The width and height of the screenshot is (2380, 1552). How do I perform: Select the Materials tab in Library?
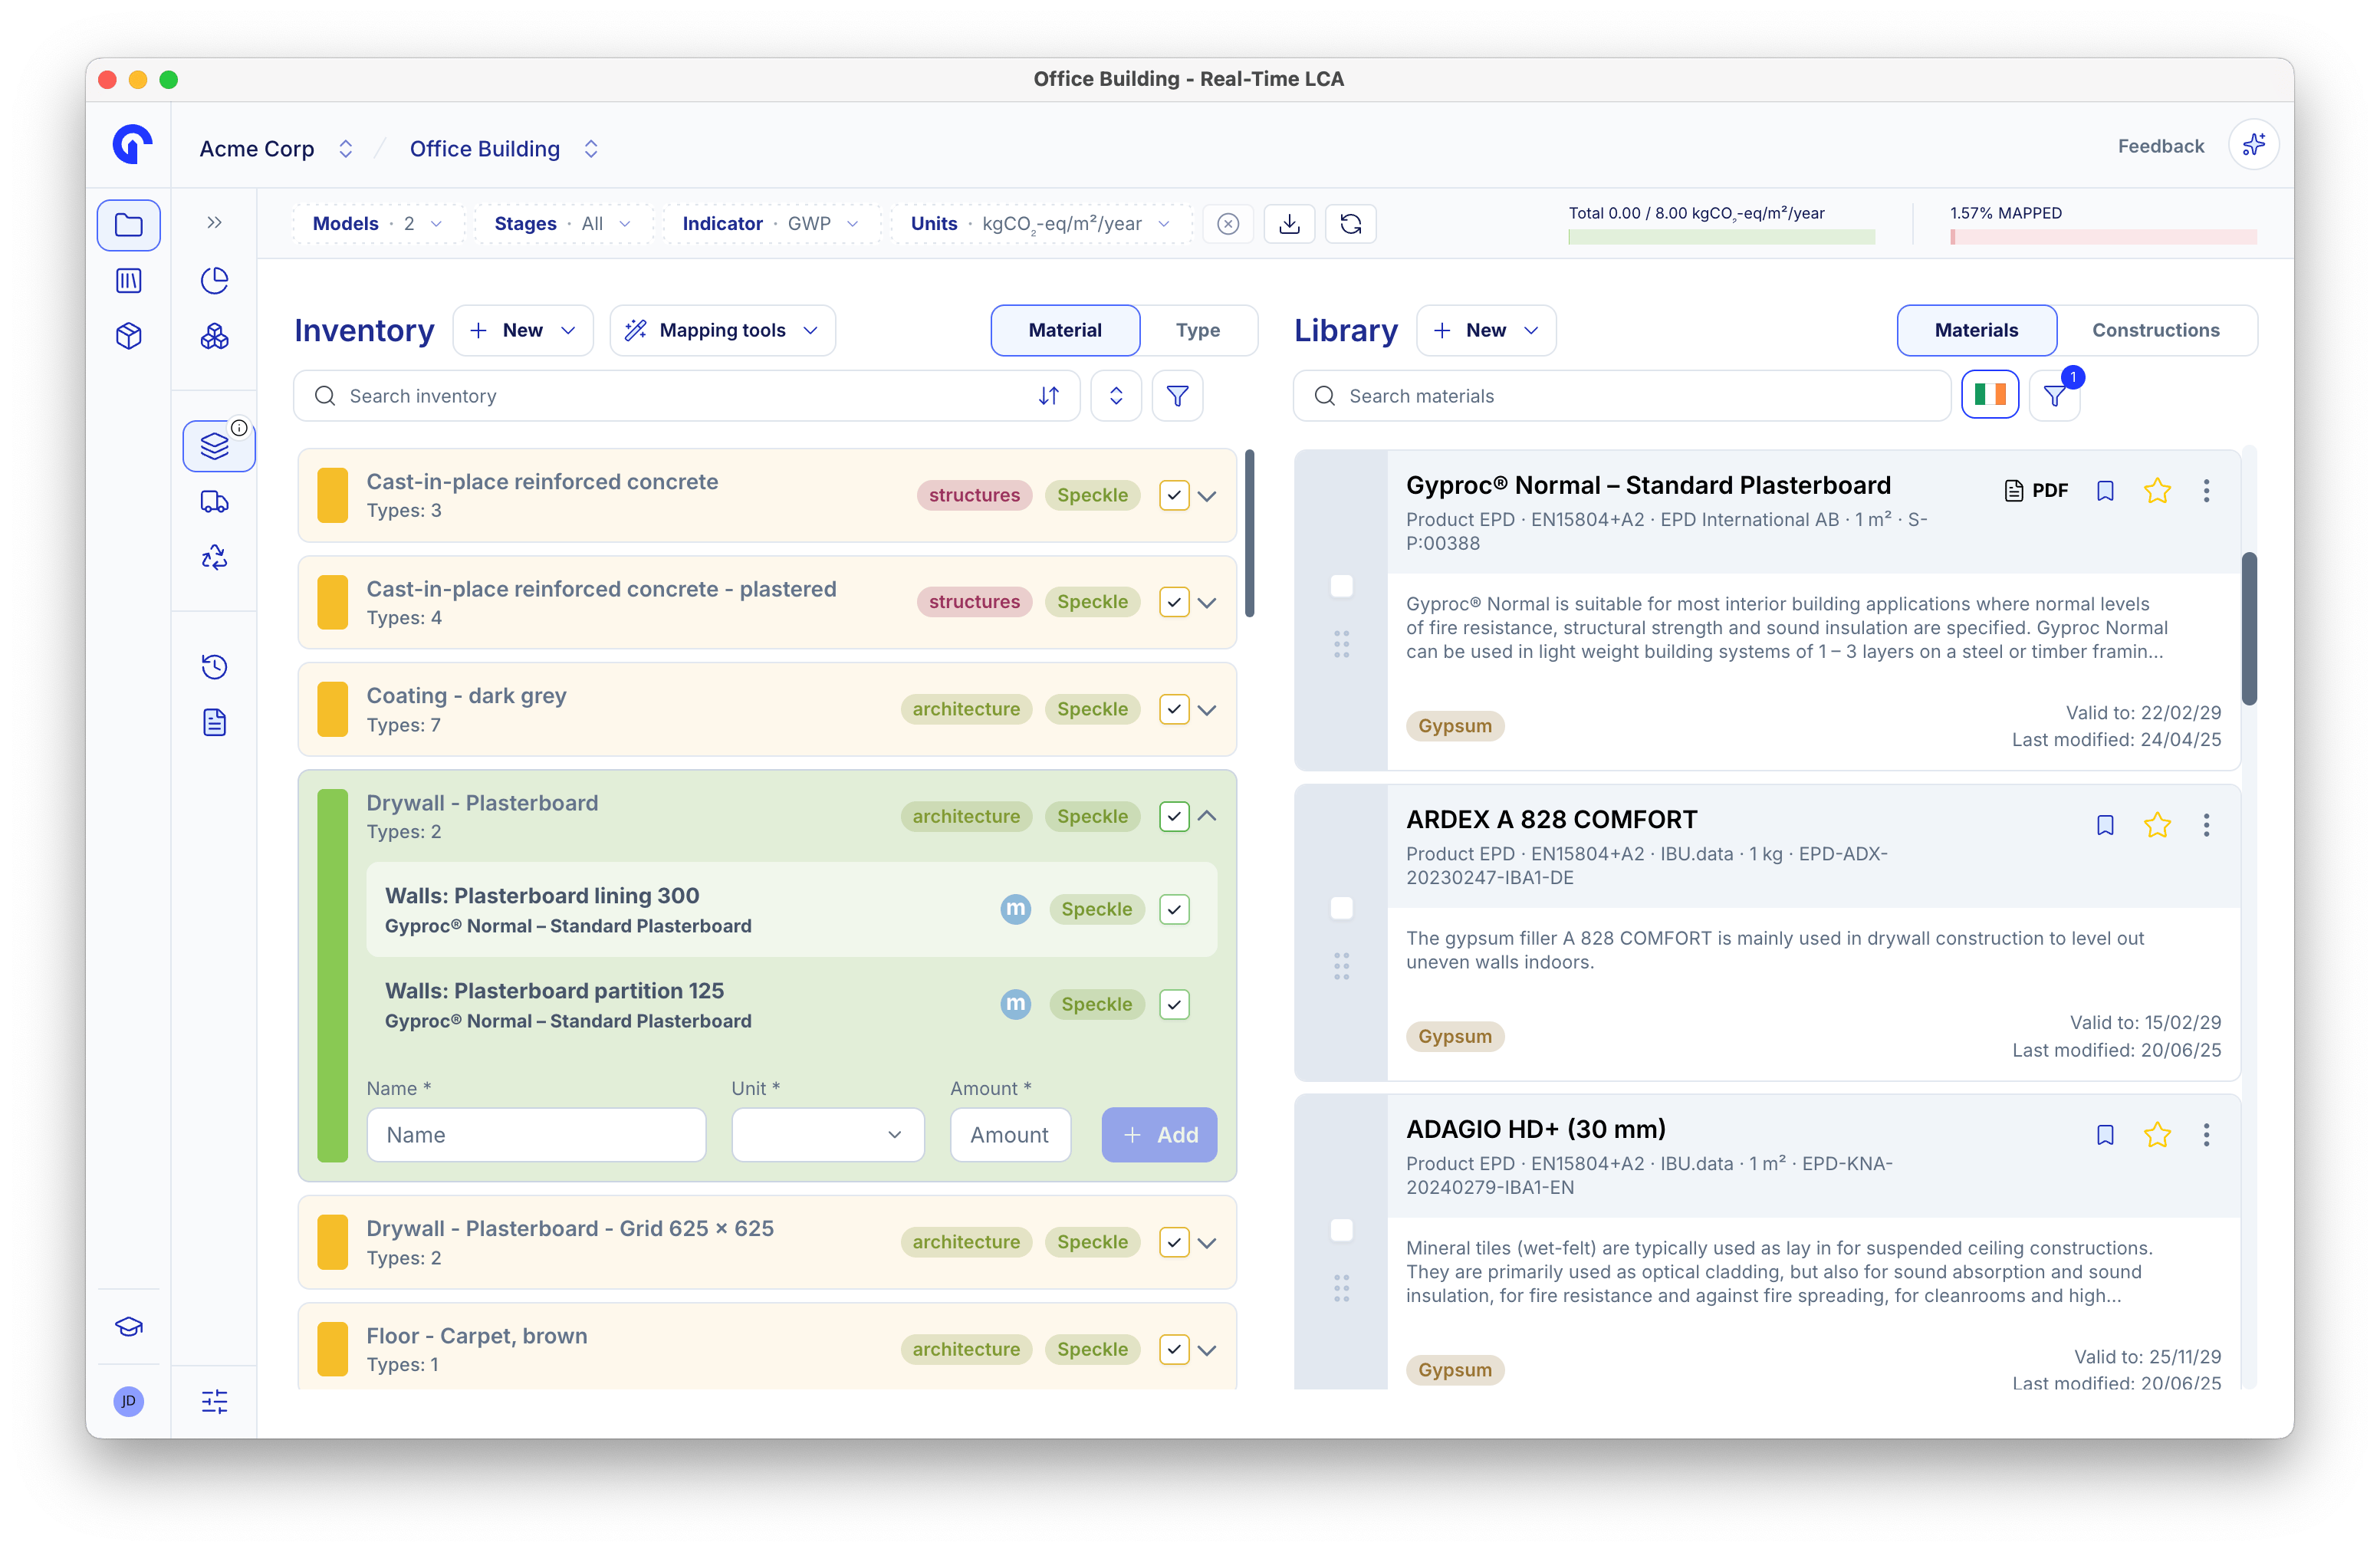point(1976,331)
